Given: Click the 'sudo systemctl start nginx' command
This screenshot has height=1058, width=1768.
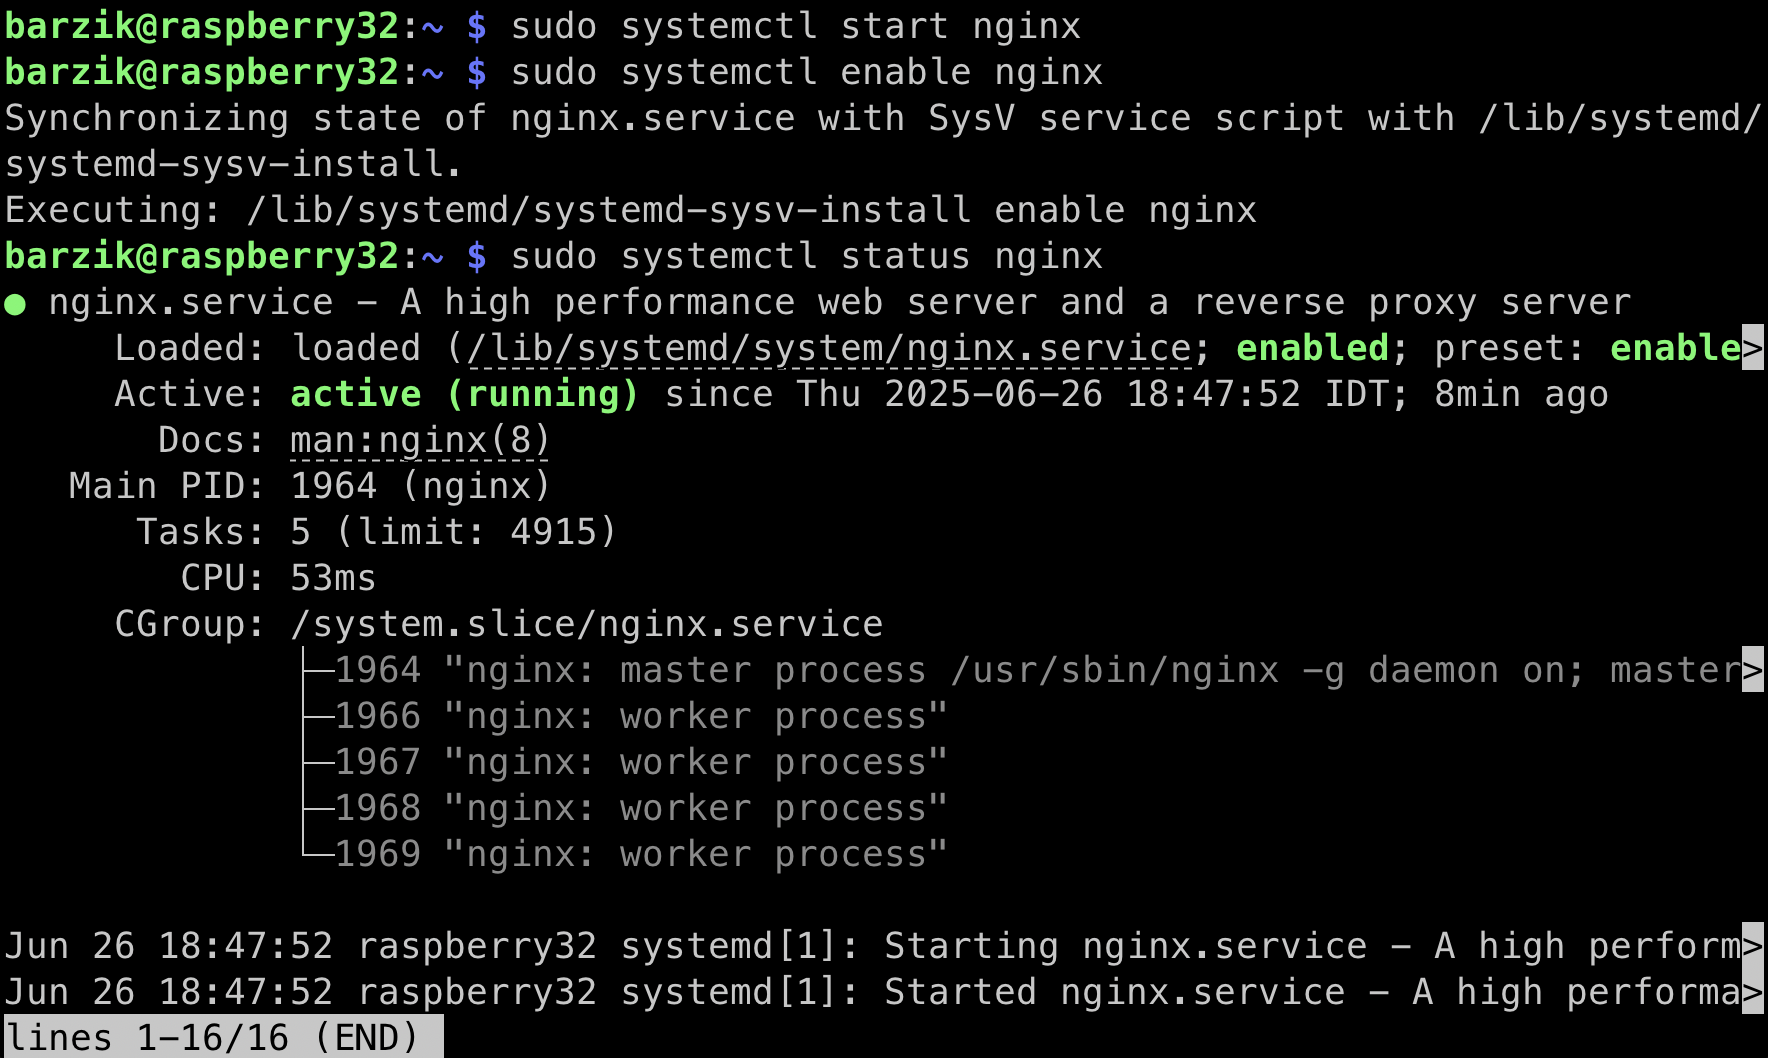Looking at the screenshot, I should pos(796,26).
